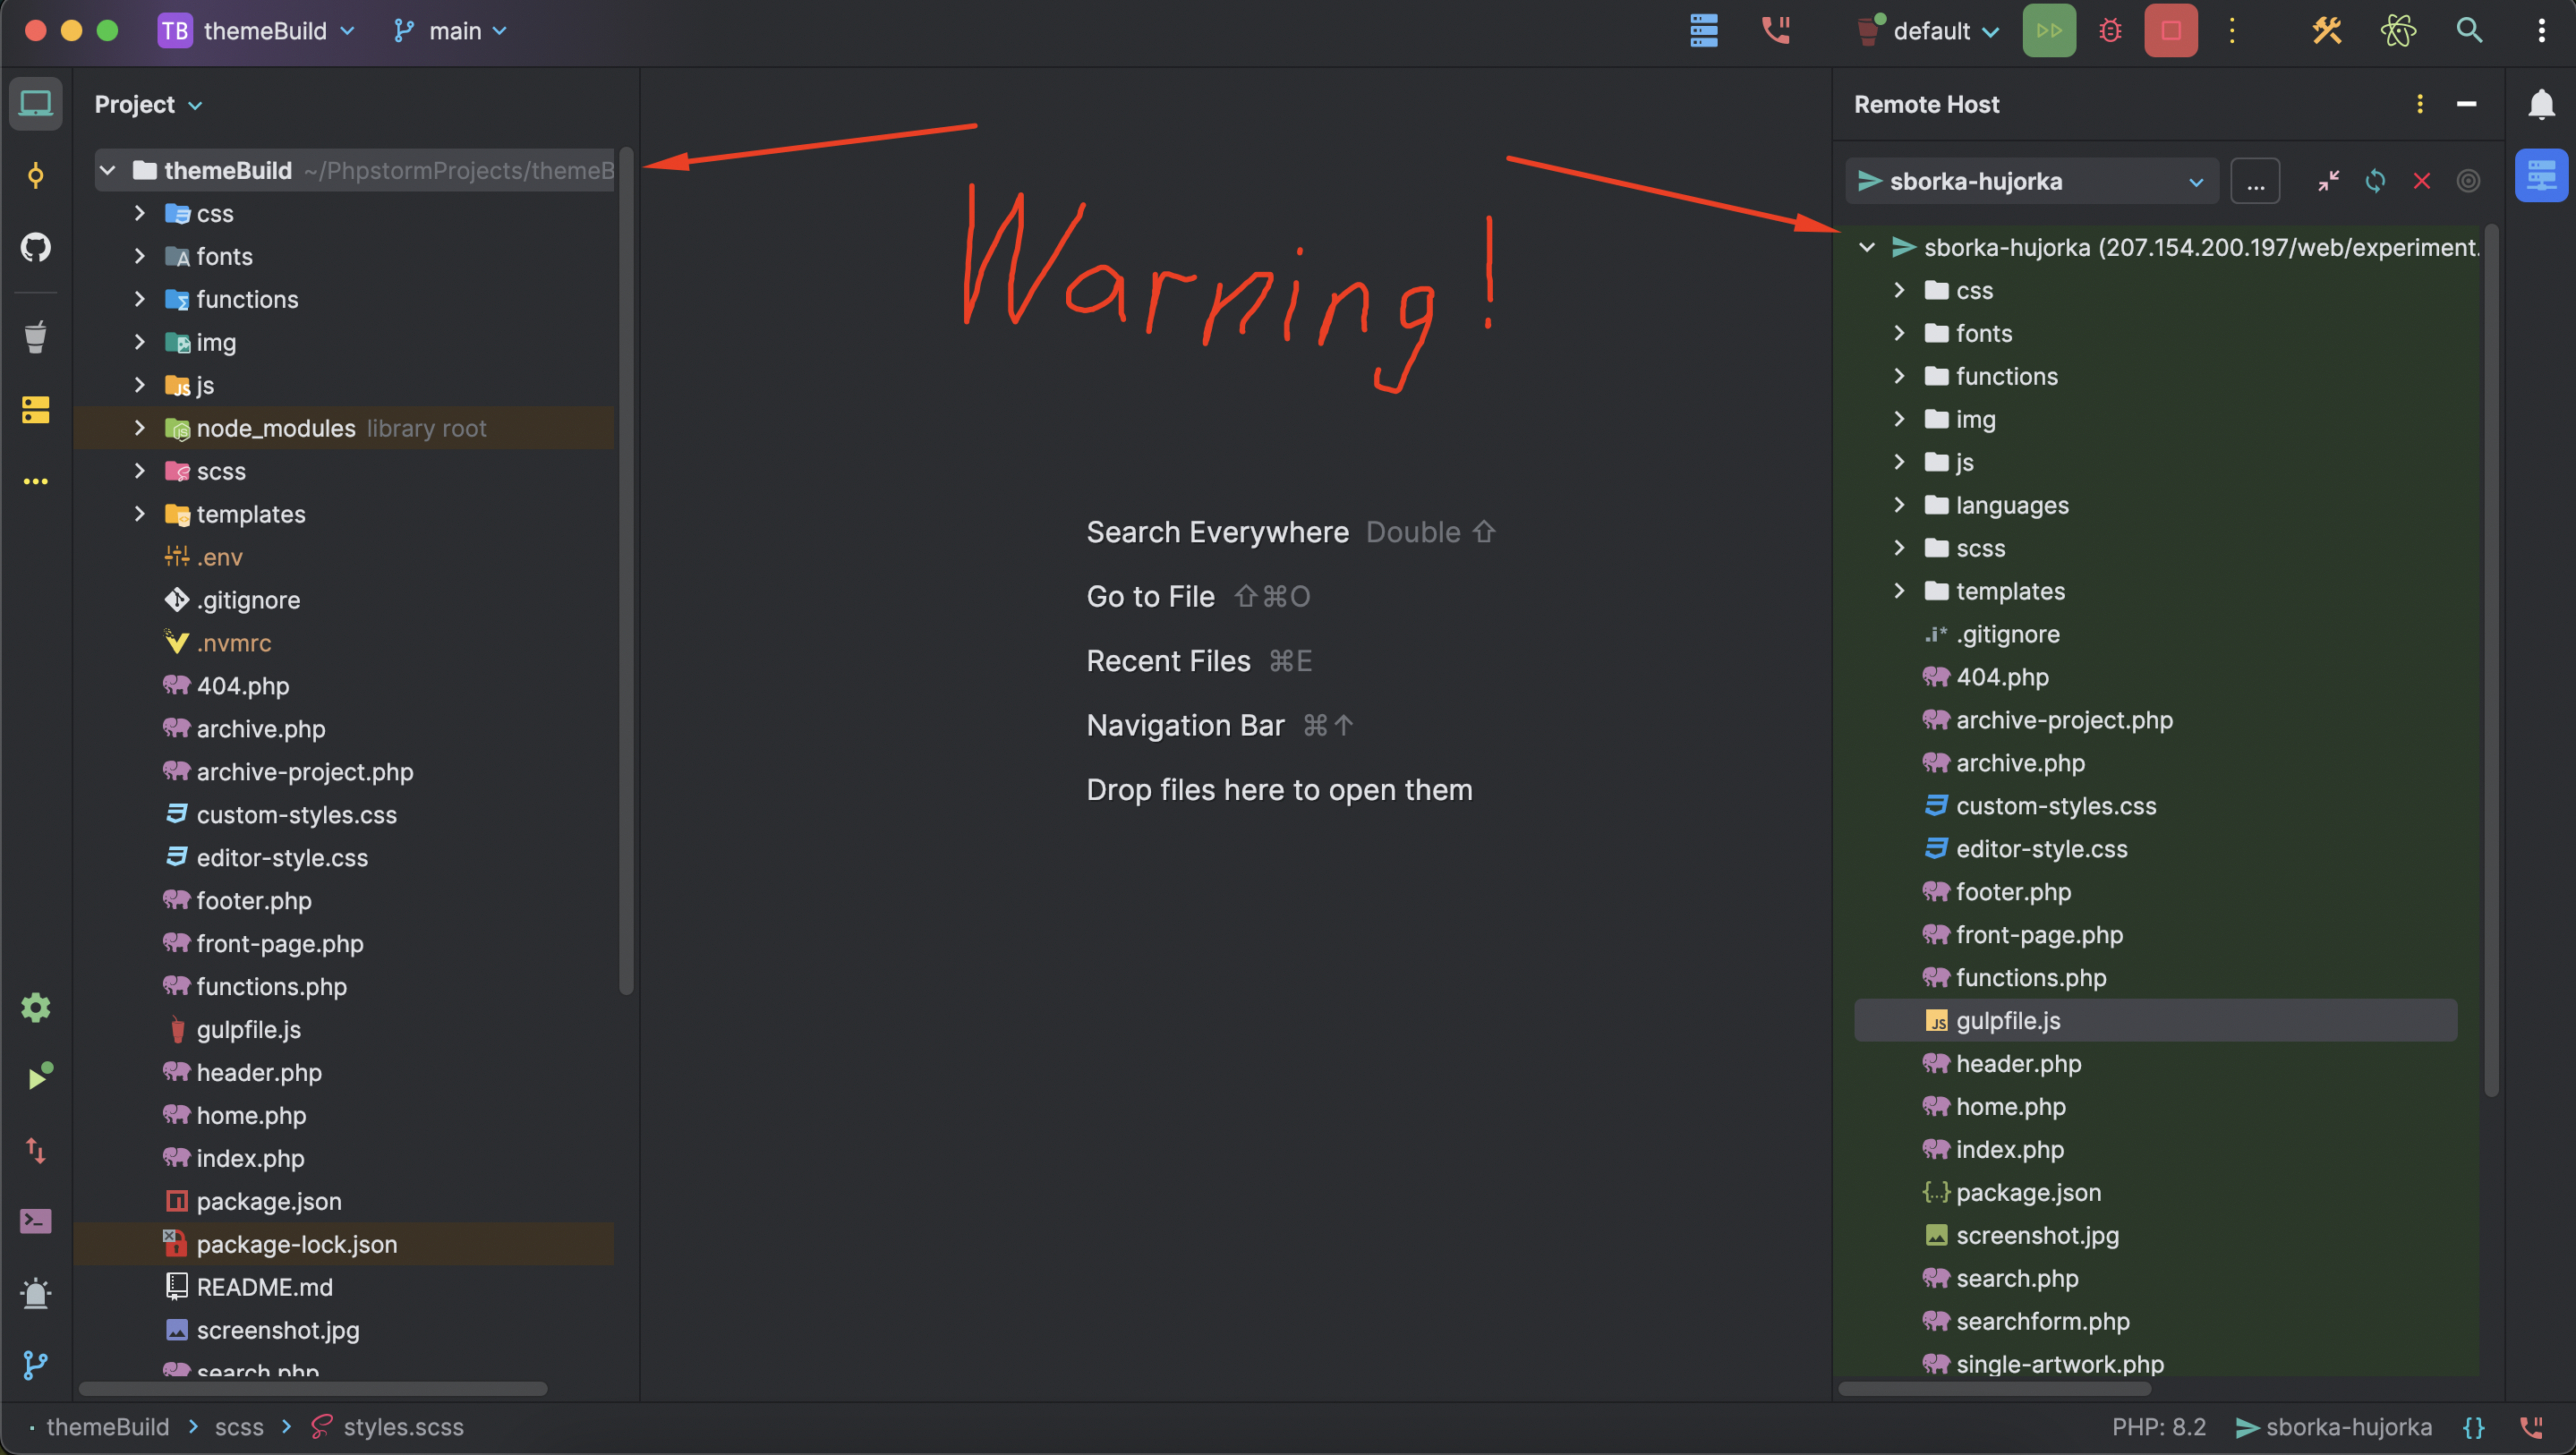Image resolution: width=2576 pixels, height=1455 pixels.
Task: Disconnect remote host with the red X
Action: [x=2422, y=181]
